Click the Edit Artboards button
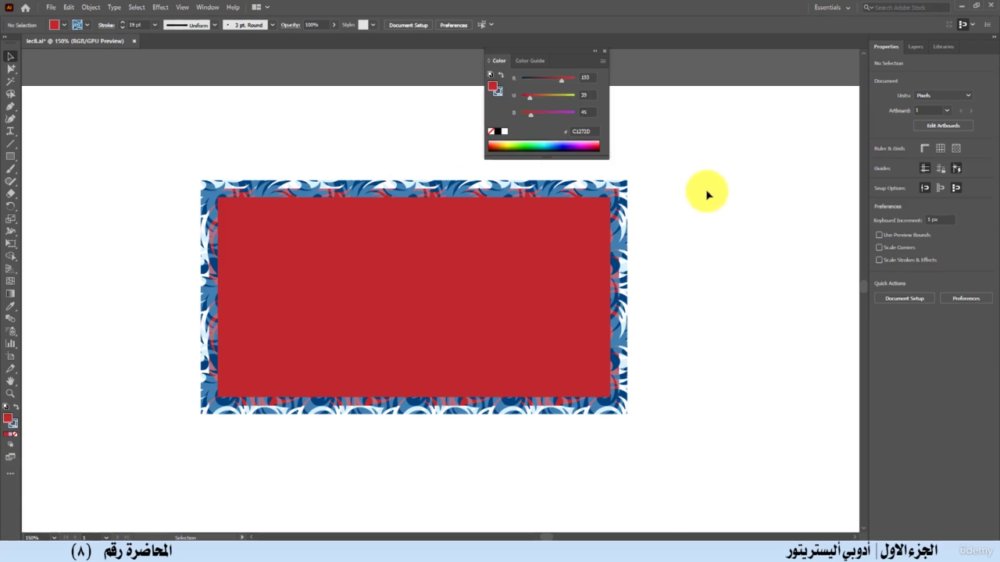Screen dimensions: 1000x562 (x=943, y=126)
